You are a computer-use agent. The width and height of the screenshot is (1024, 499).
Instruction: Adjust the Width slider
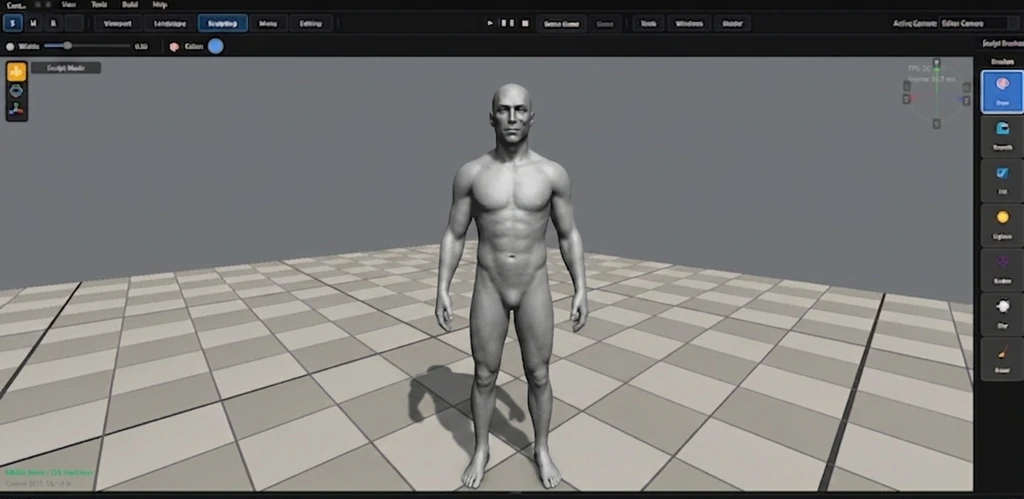(87, 46)
